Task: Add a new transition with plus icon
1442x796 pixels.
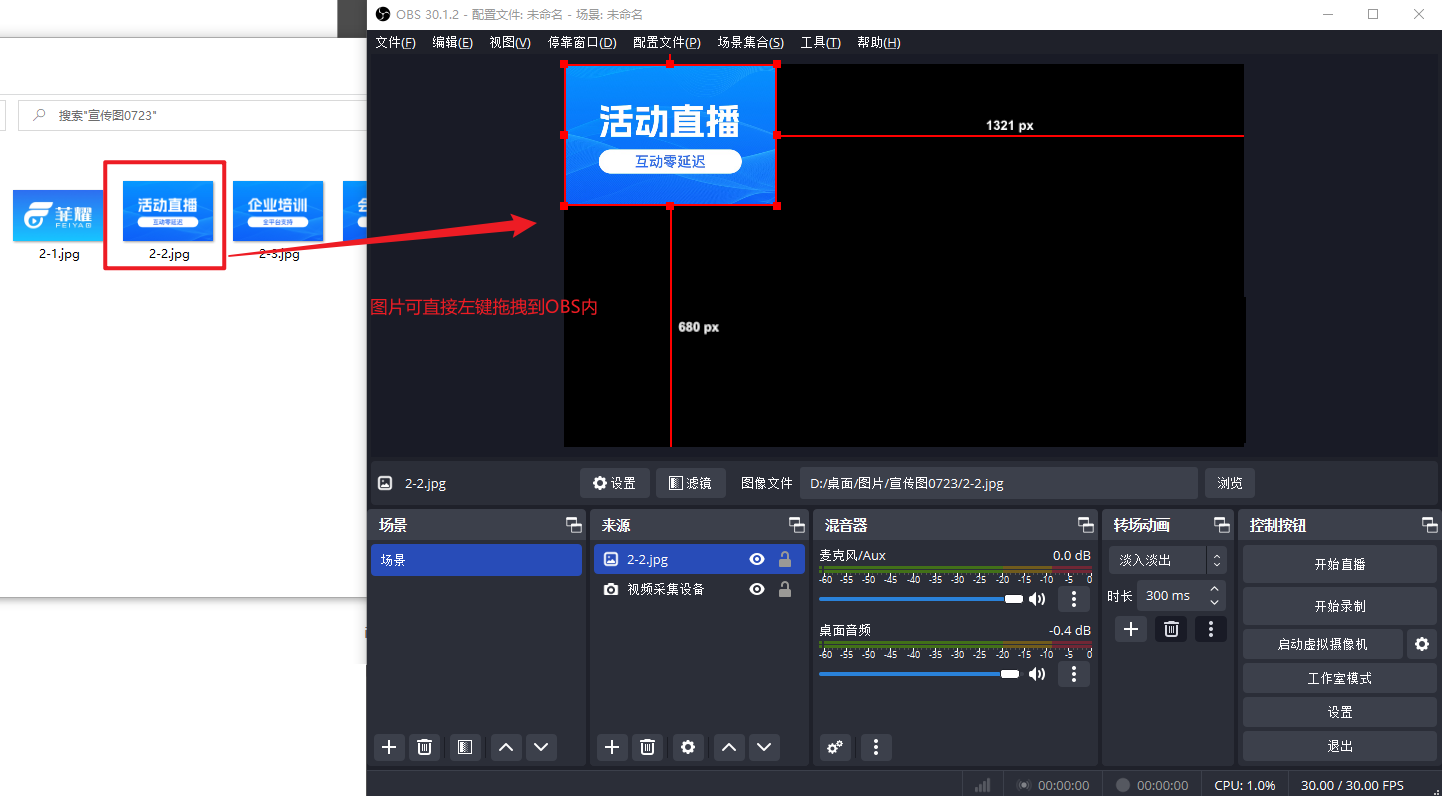Action: point(1130,629)
